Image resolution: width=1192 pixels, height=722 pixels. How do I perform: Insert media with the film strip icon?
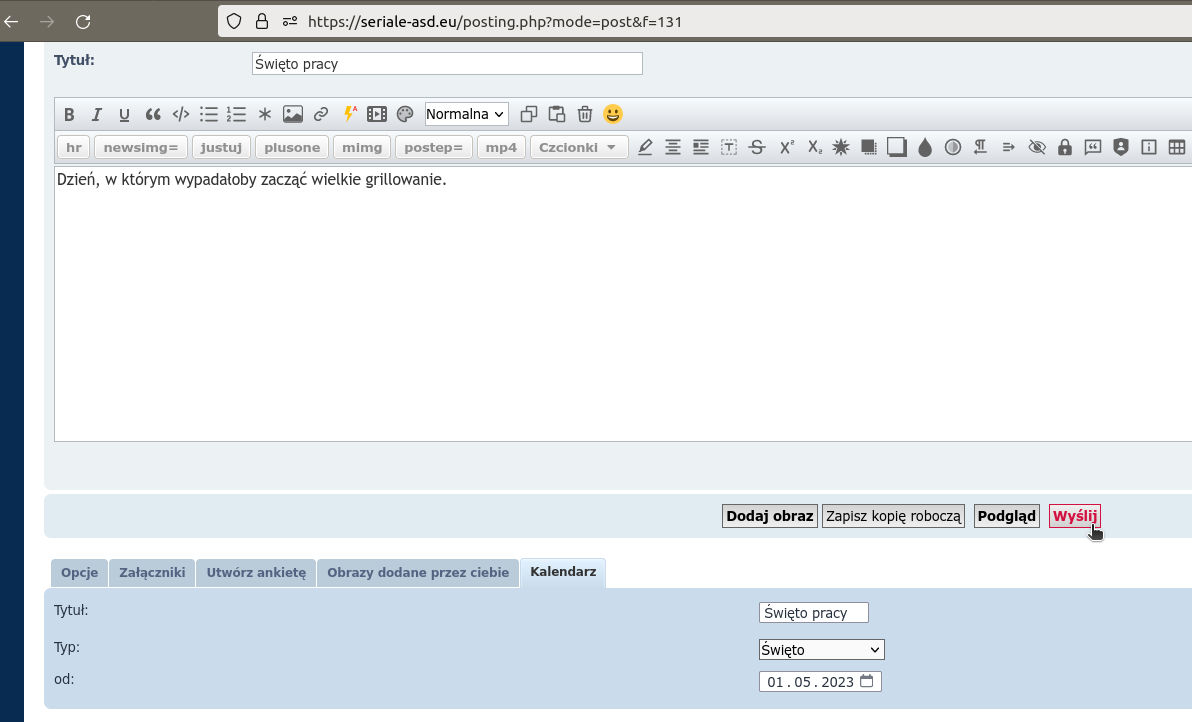pos(377,115)
